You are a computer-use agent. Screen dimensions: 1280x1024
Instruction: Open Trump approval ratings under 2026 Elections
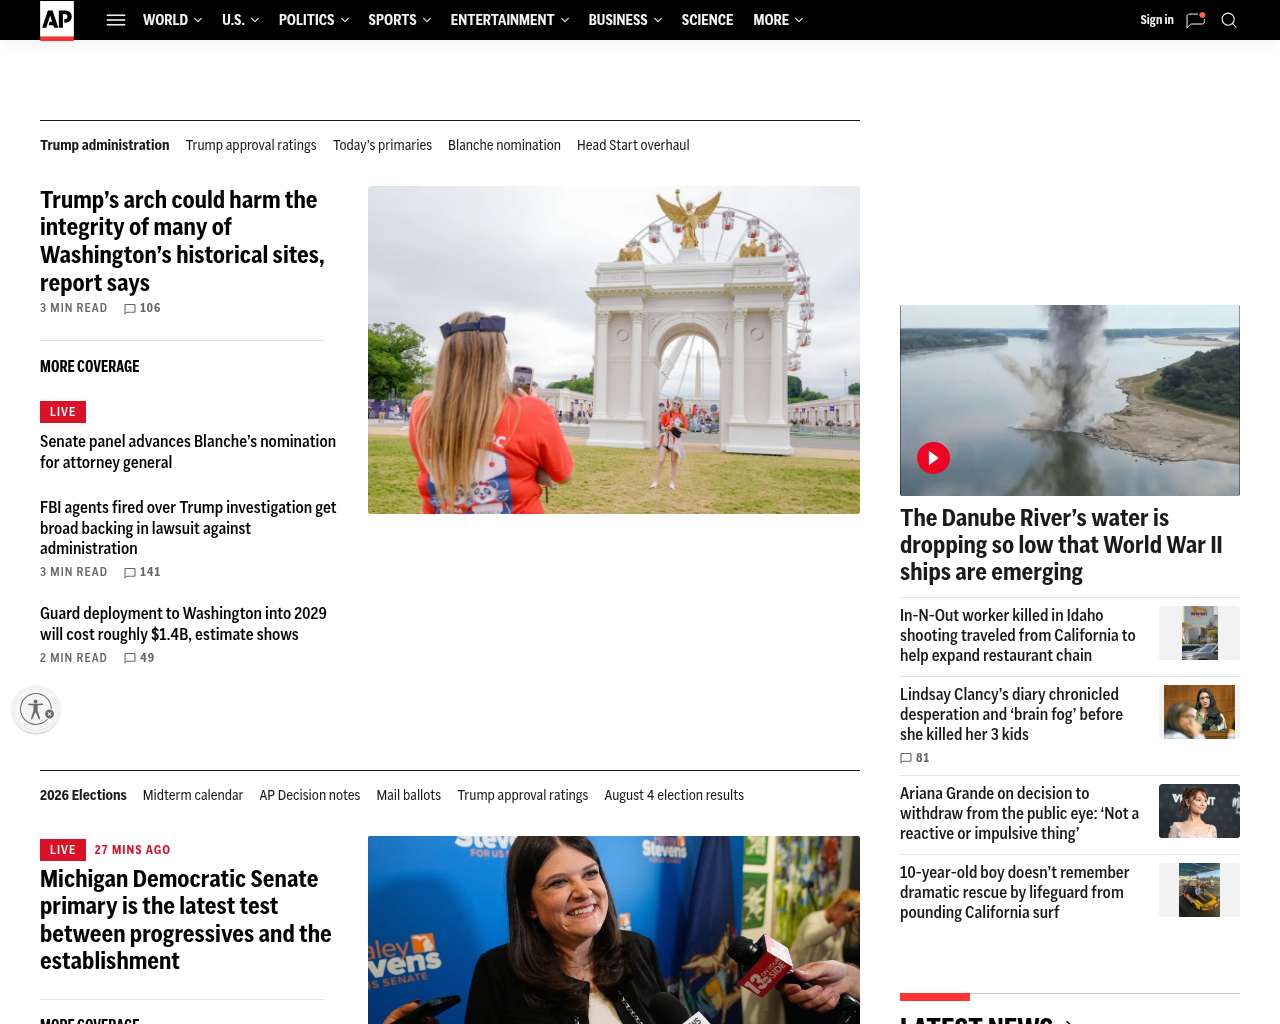pos(523,795)
